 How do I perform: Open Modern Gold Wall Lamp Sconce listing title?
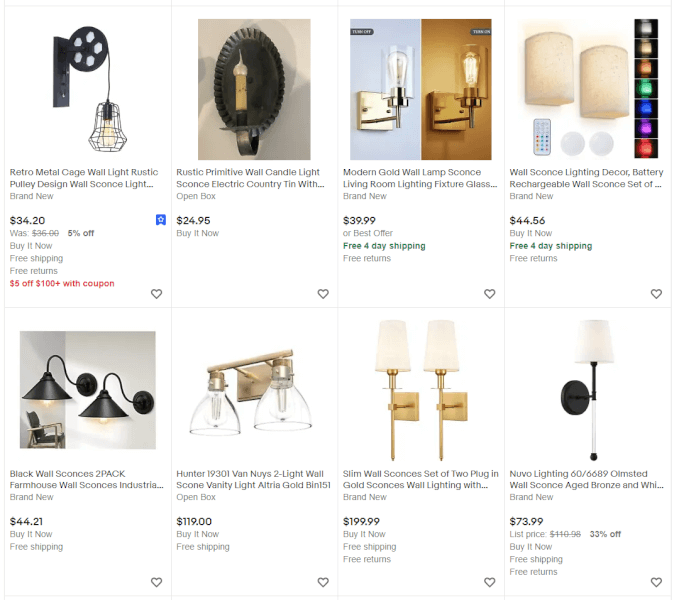point(418,178)
